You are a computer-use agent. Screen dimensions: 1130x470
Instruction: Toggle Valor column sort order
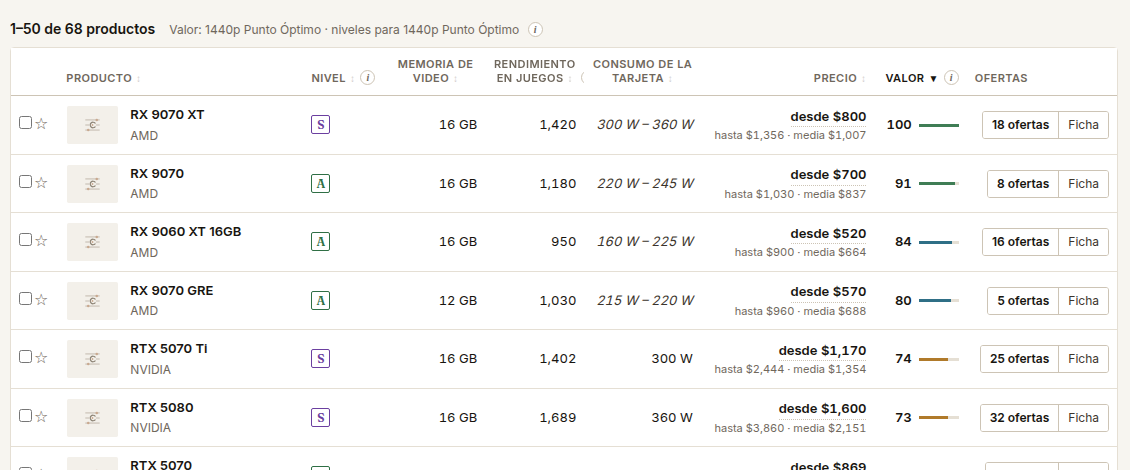912,78
